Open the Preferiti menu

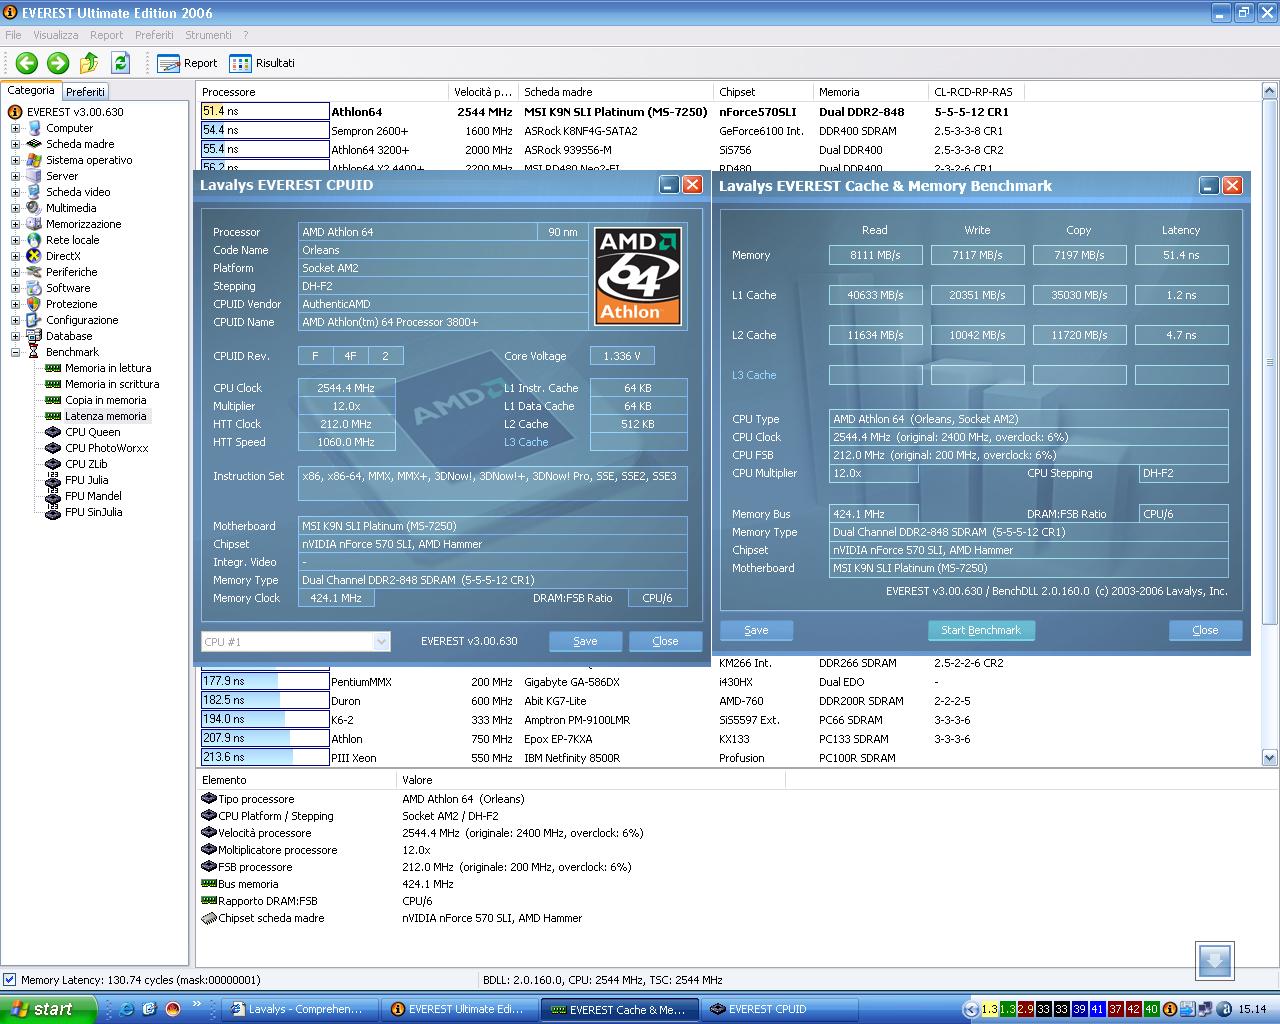pyautogui.click(x=154, y=35)
